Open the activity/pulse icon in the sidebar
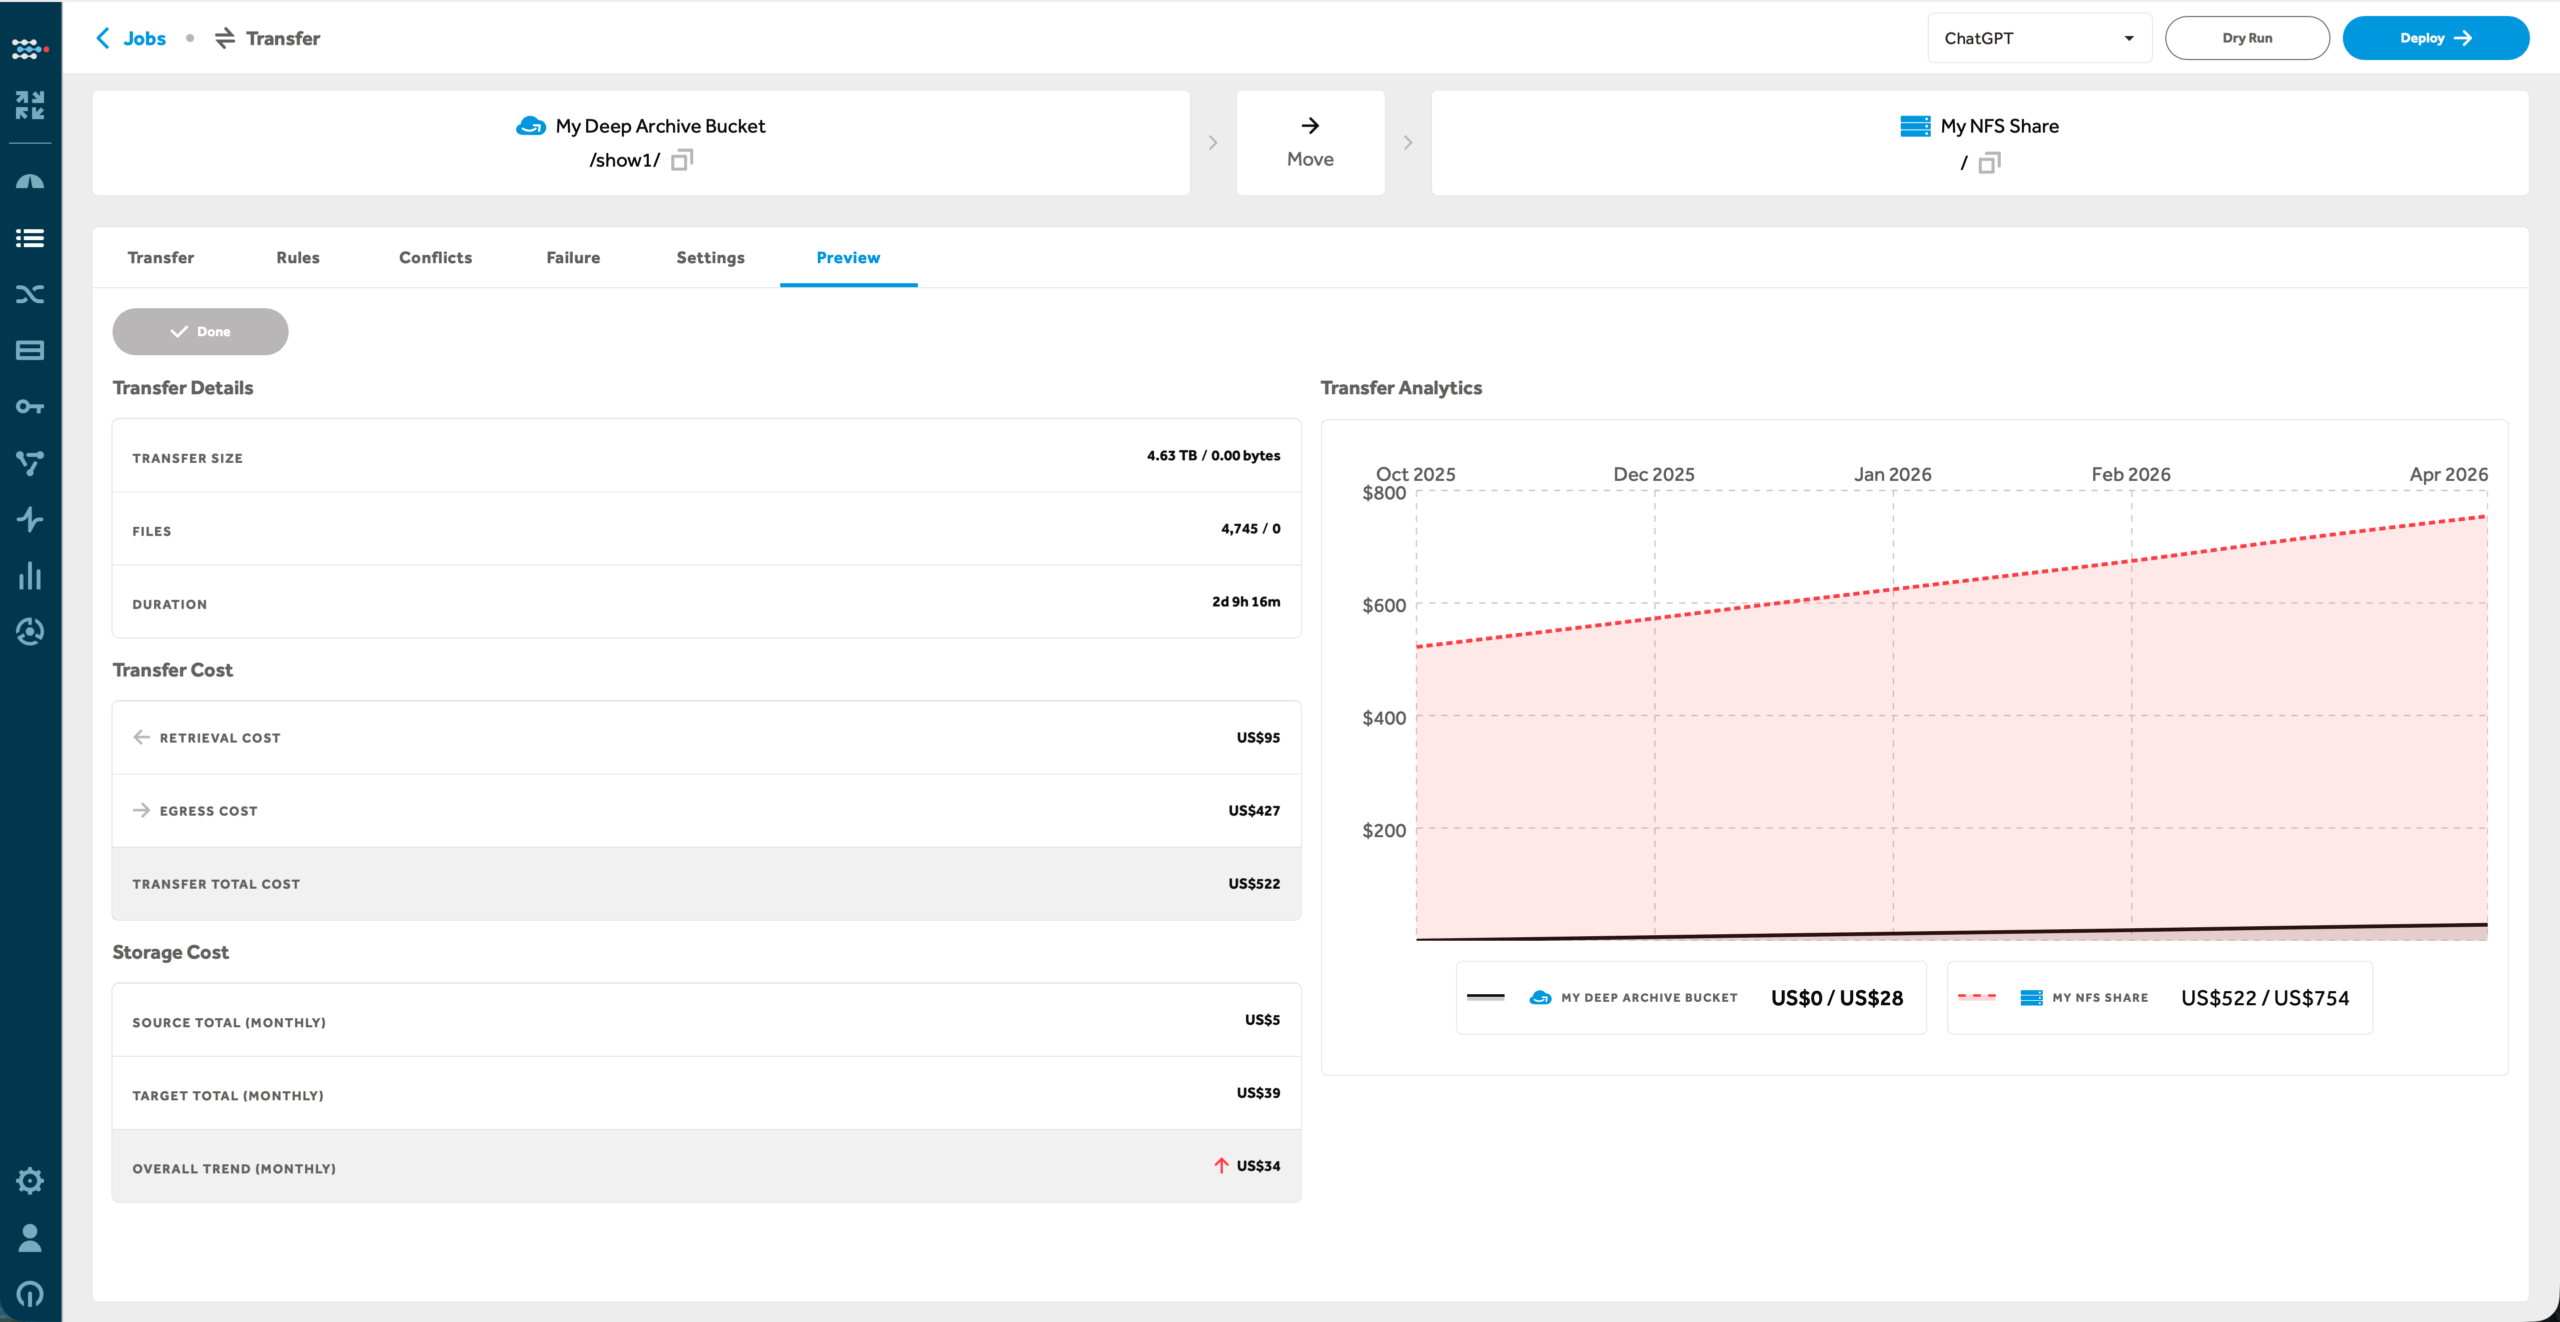Image resolution: width=2560 pixels, height=1322 pixels. pyautogui.click(x=30, y=519)
